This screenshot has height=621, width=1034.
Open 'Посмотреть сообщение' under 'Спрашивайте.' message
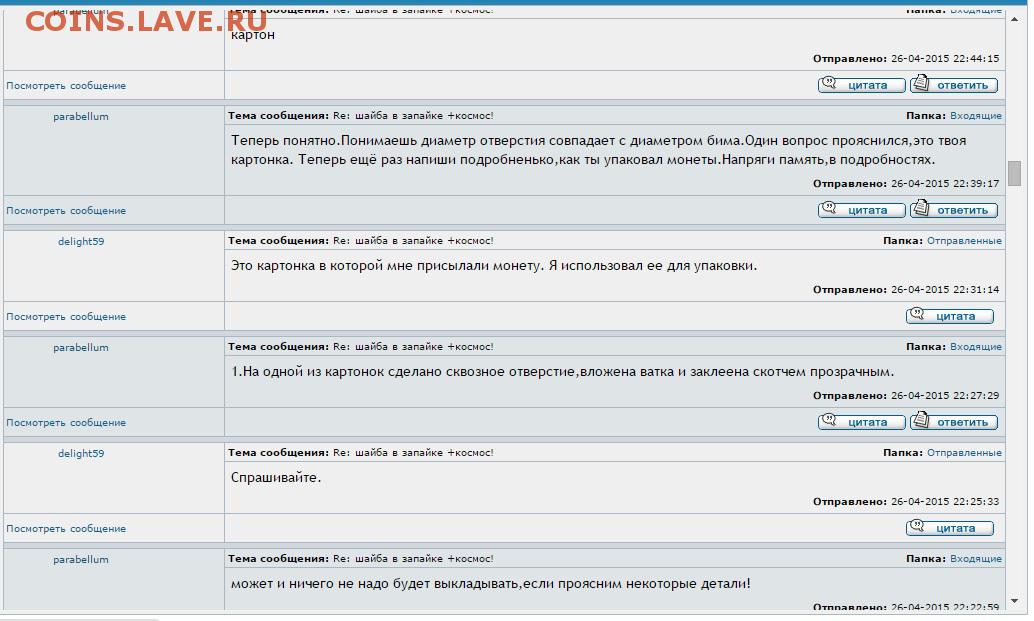(x=66, y=529)
